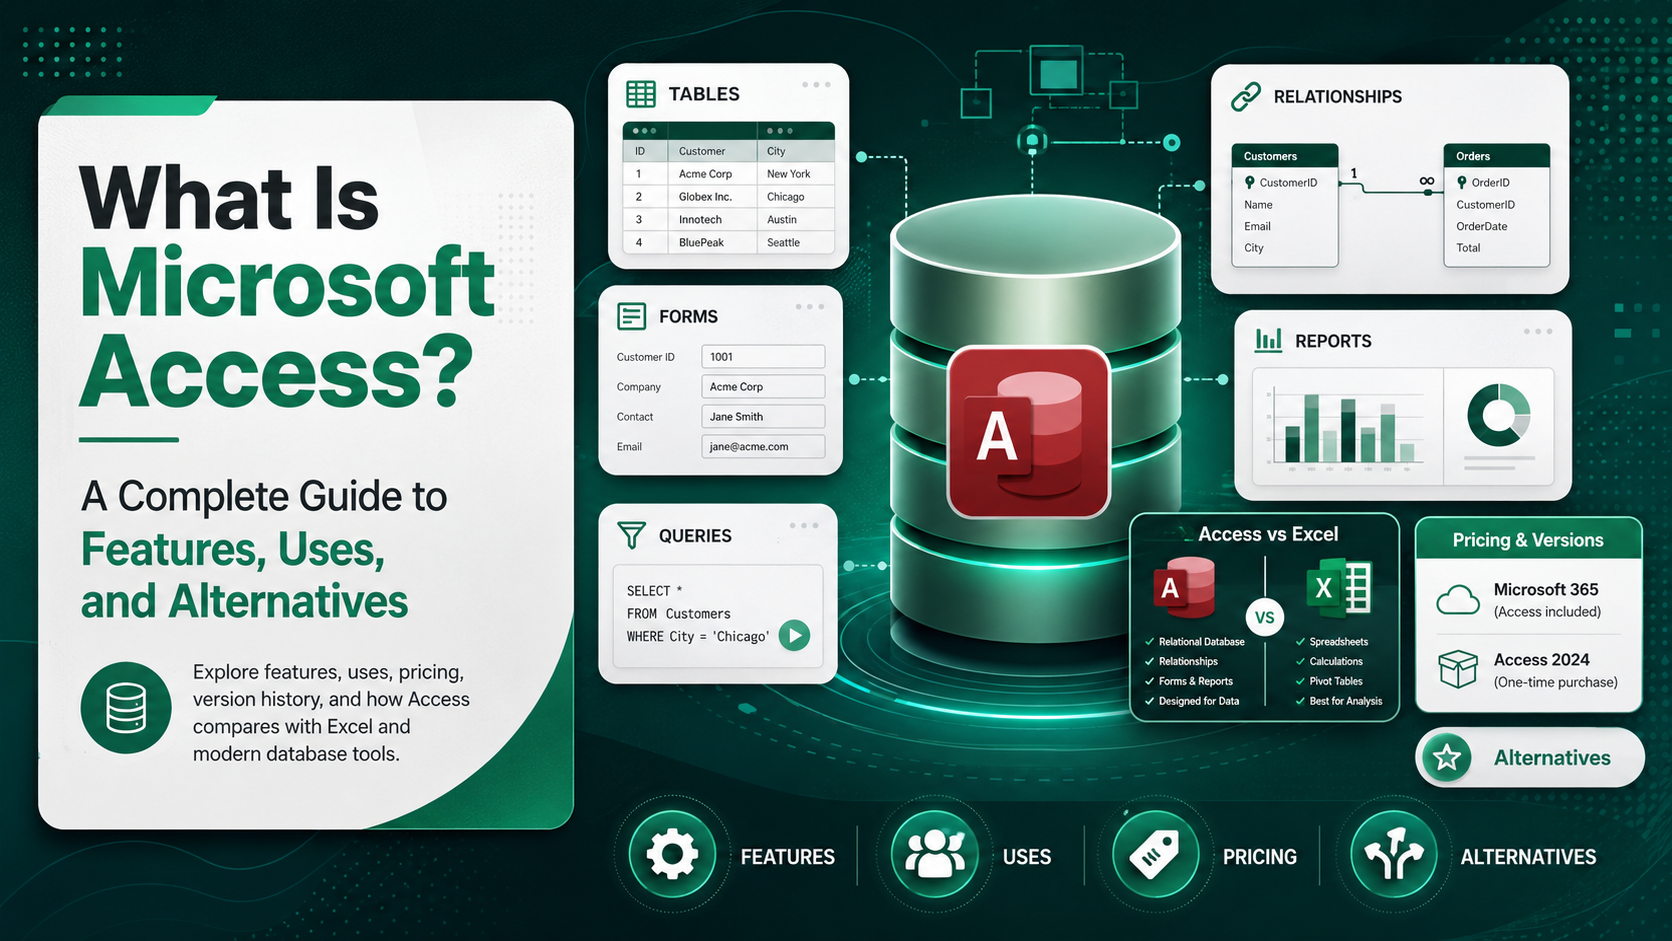Open the Tables card three-dot menu
This screenshot has height=941, width=1672.
pyautogui.click(x=816, y=85)
